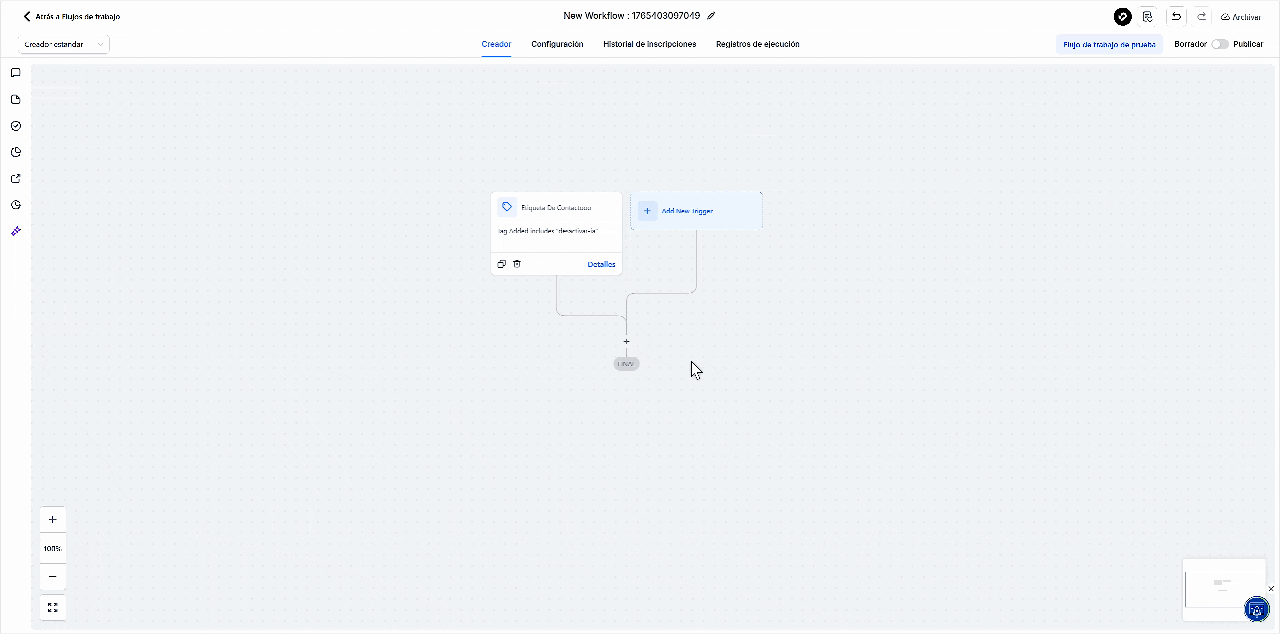The height and width of the screenshot is (634, 1280).
Task: Switch to the Configuración tab
Action: click(x=557, y=44)
